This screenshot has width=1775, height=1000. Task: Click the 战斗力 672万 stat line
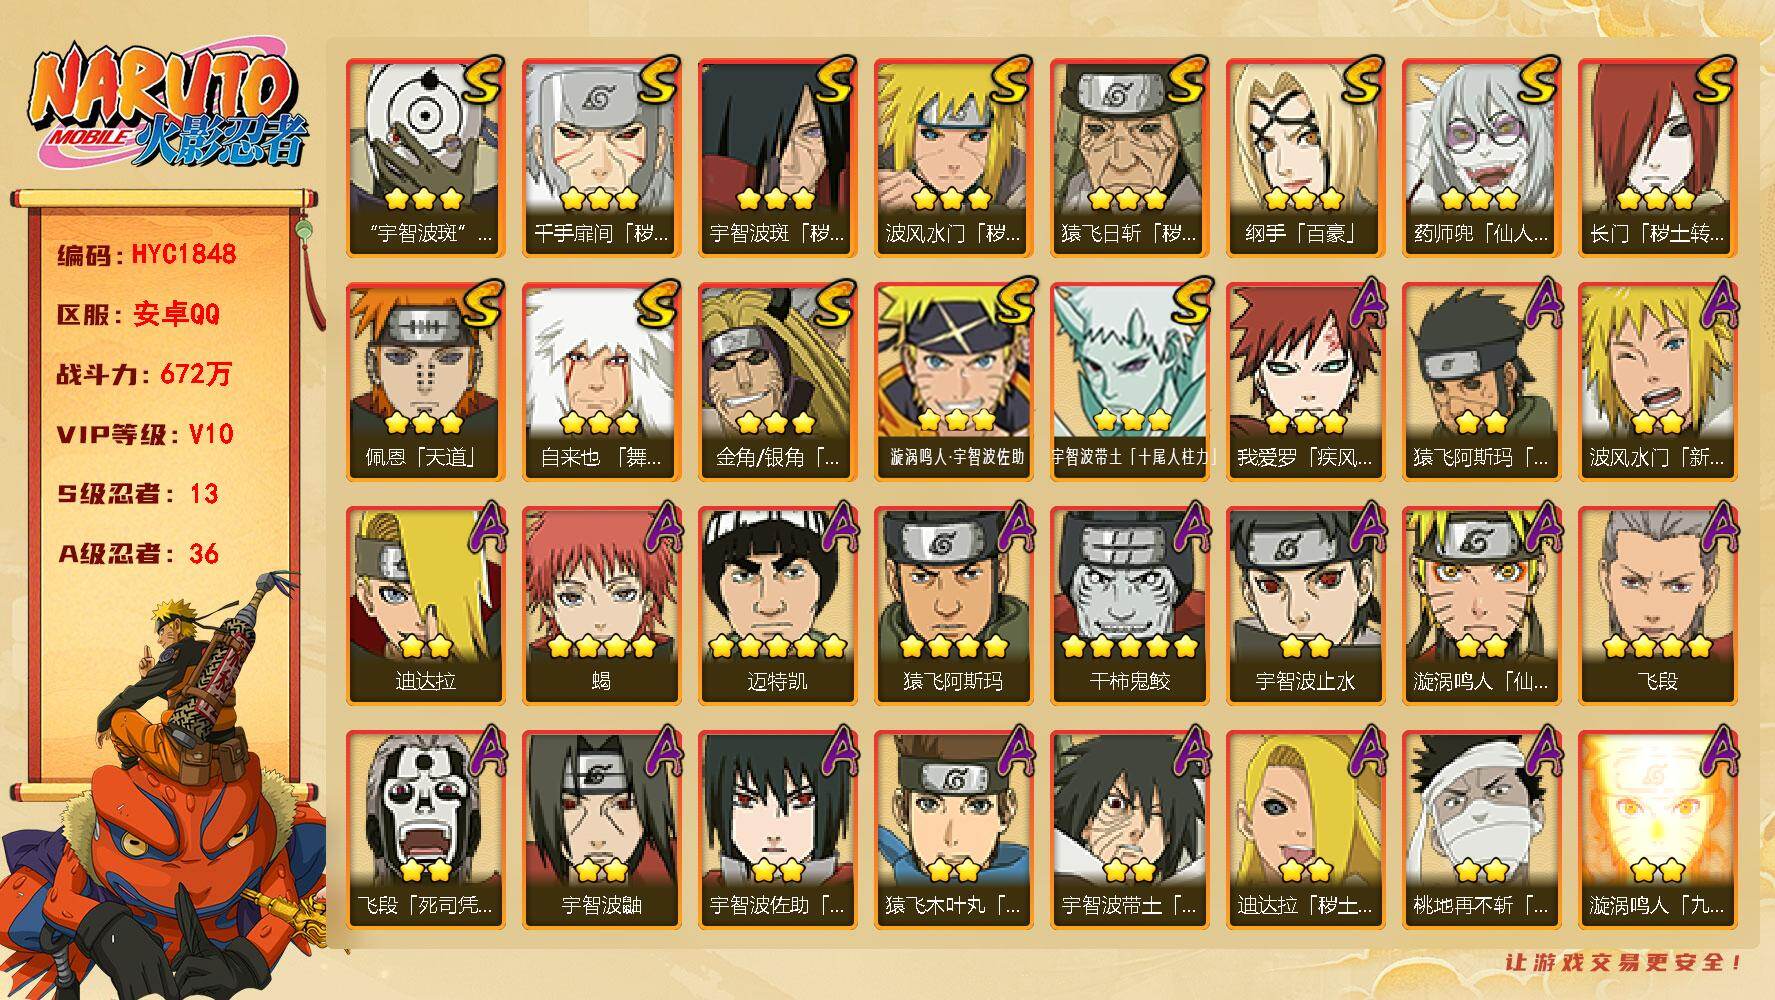tap(144, 374)
